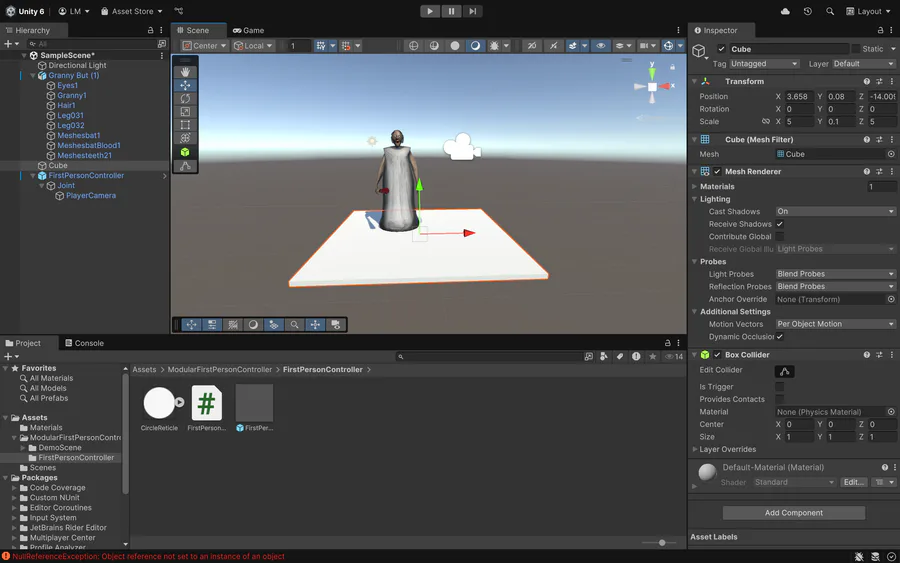900x563 pixels.
Task: Open the Asset Store menu
Action: pos(131,11)
